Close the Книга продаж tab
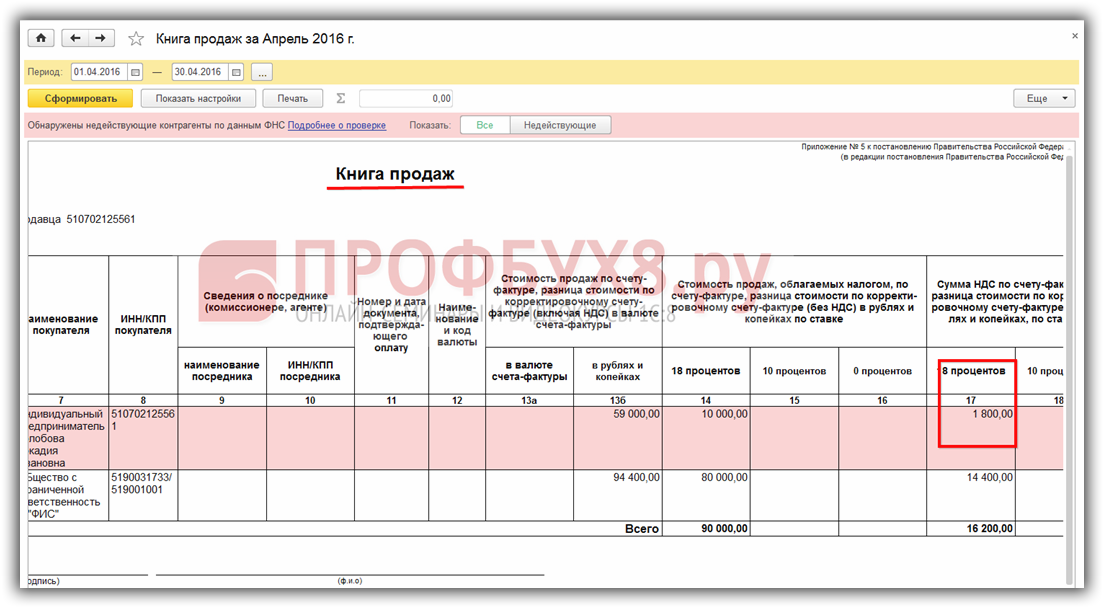 pos(1075,36)
